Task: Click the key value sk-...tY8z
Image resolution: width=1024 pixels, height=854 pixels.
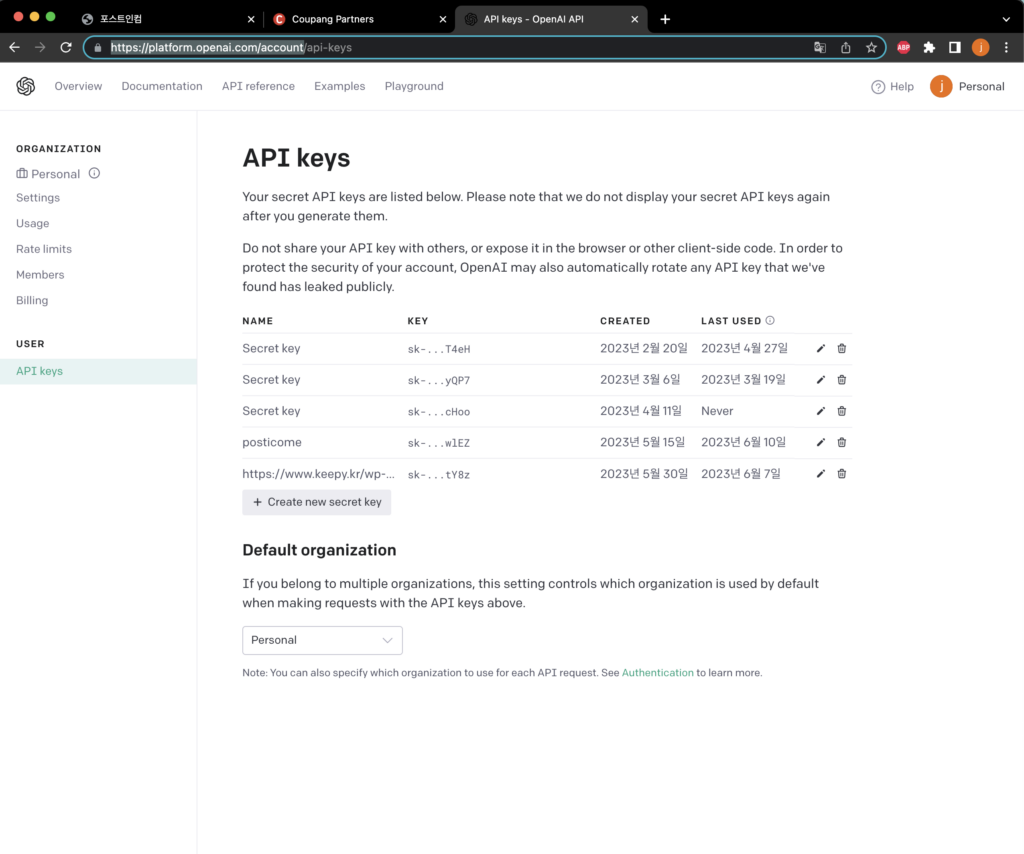Action: [439, 475]
